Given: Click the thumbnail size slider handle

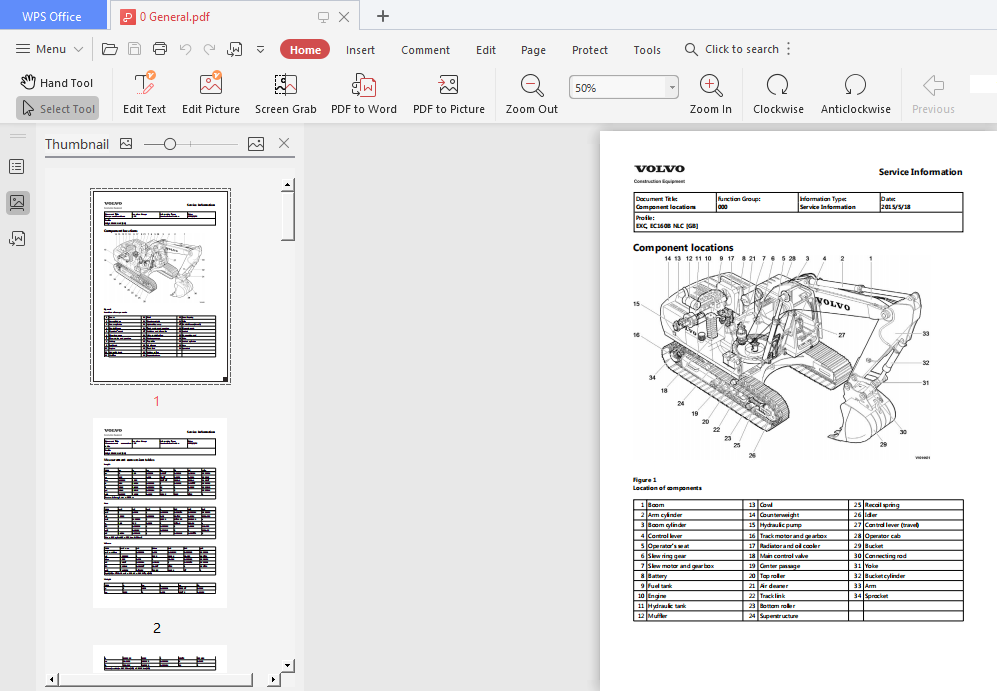Looking at the screenshot, I should click(x=170, y=144).
